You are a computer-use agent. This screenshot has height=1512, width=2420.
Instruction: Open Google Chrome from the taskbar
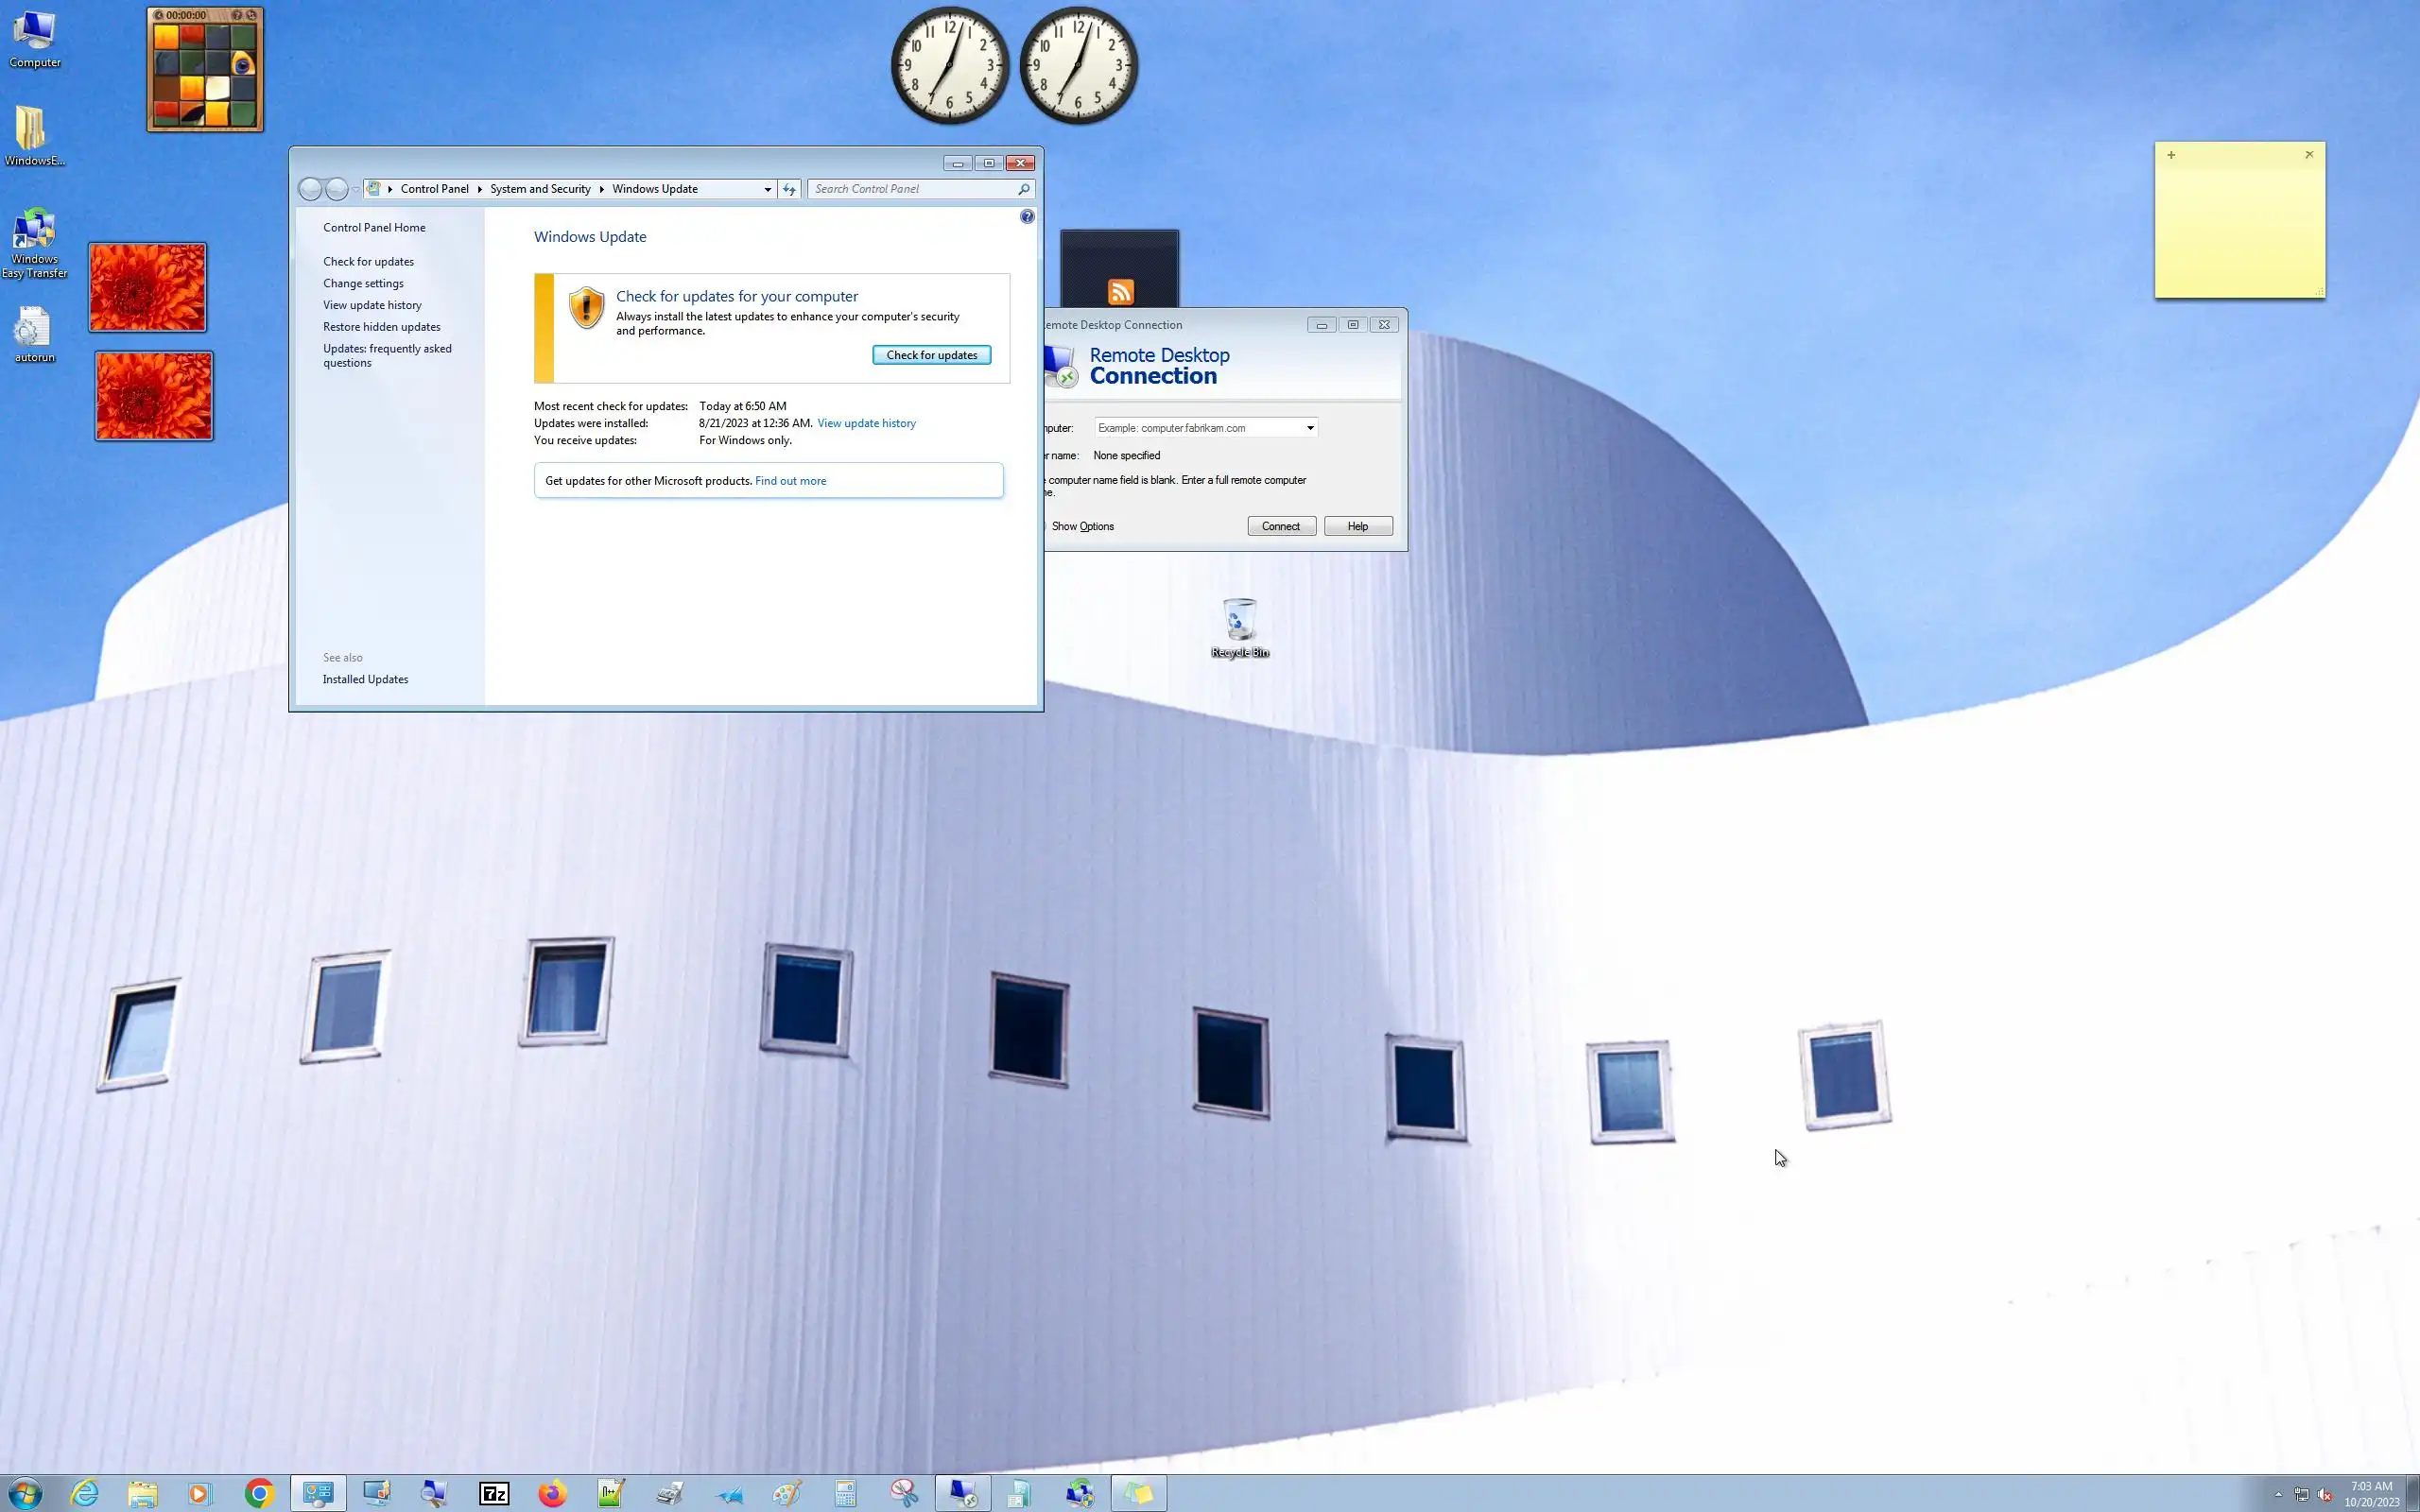tap(259, 1493)
